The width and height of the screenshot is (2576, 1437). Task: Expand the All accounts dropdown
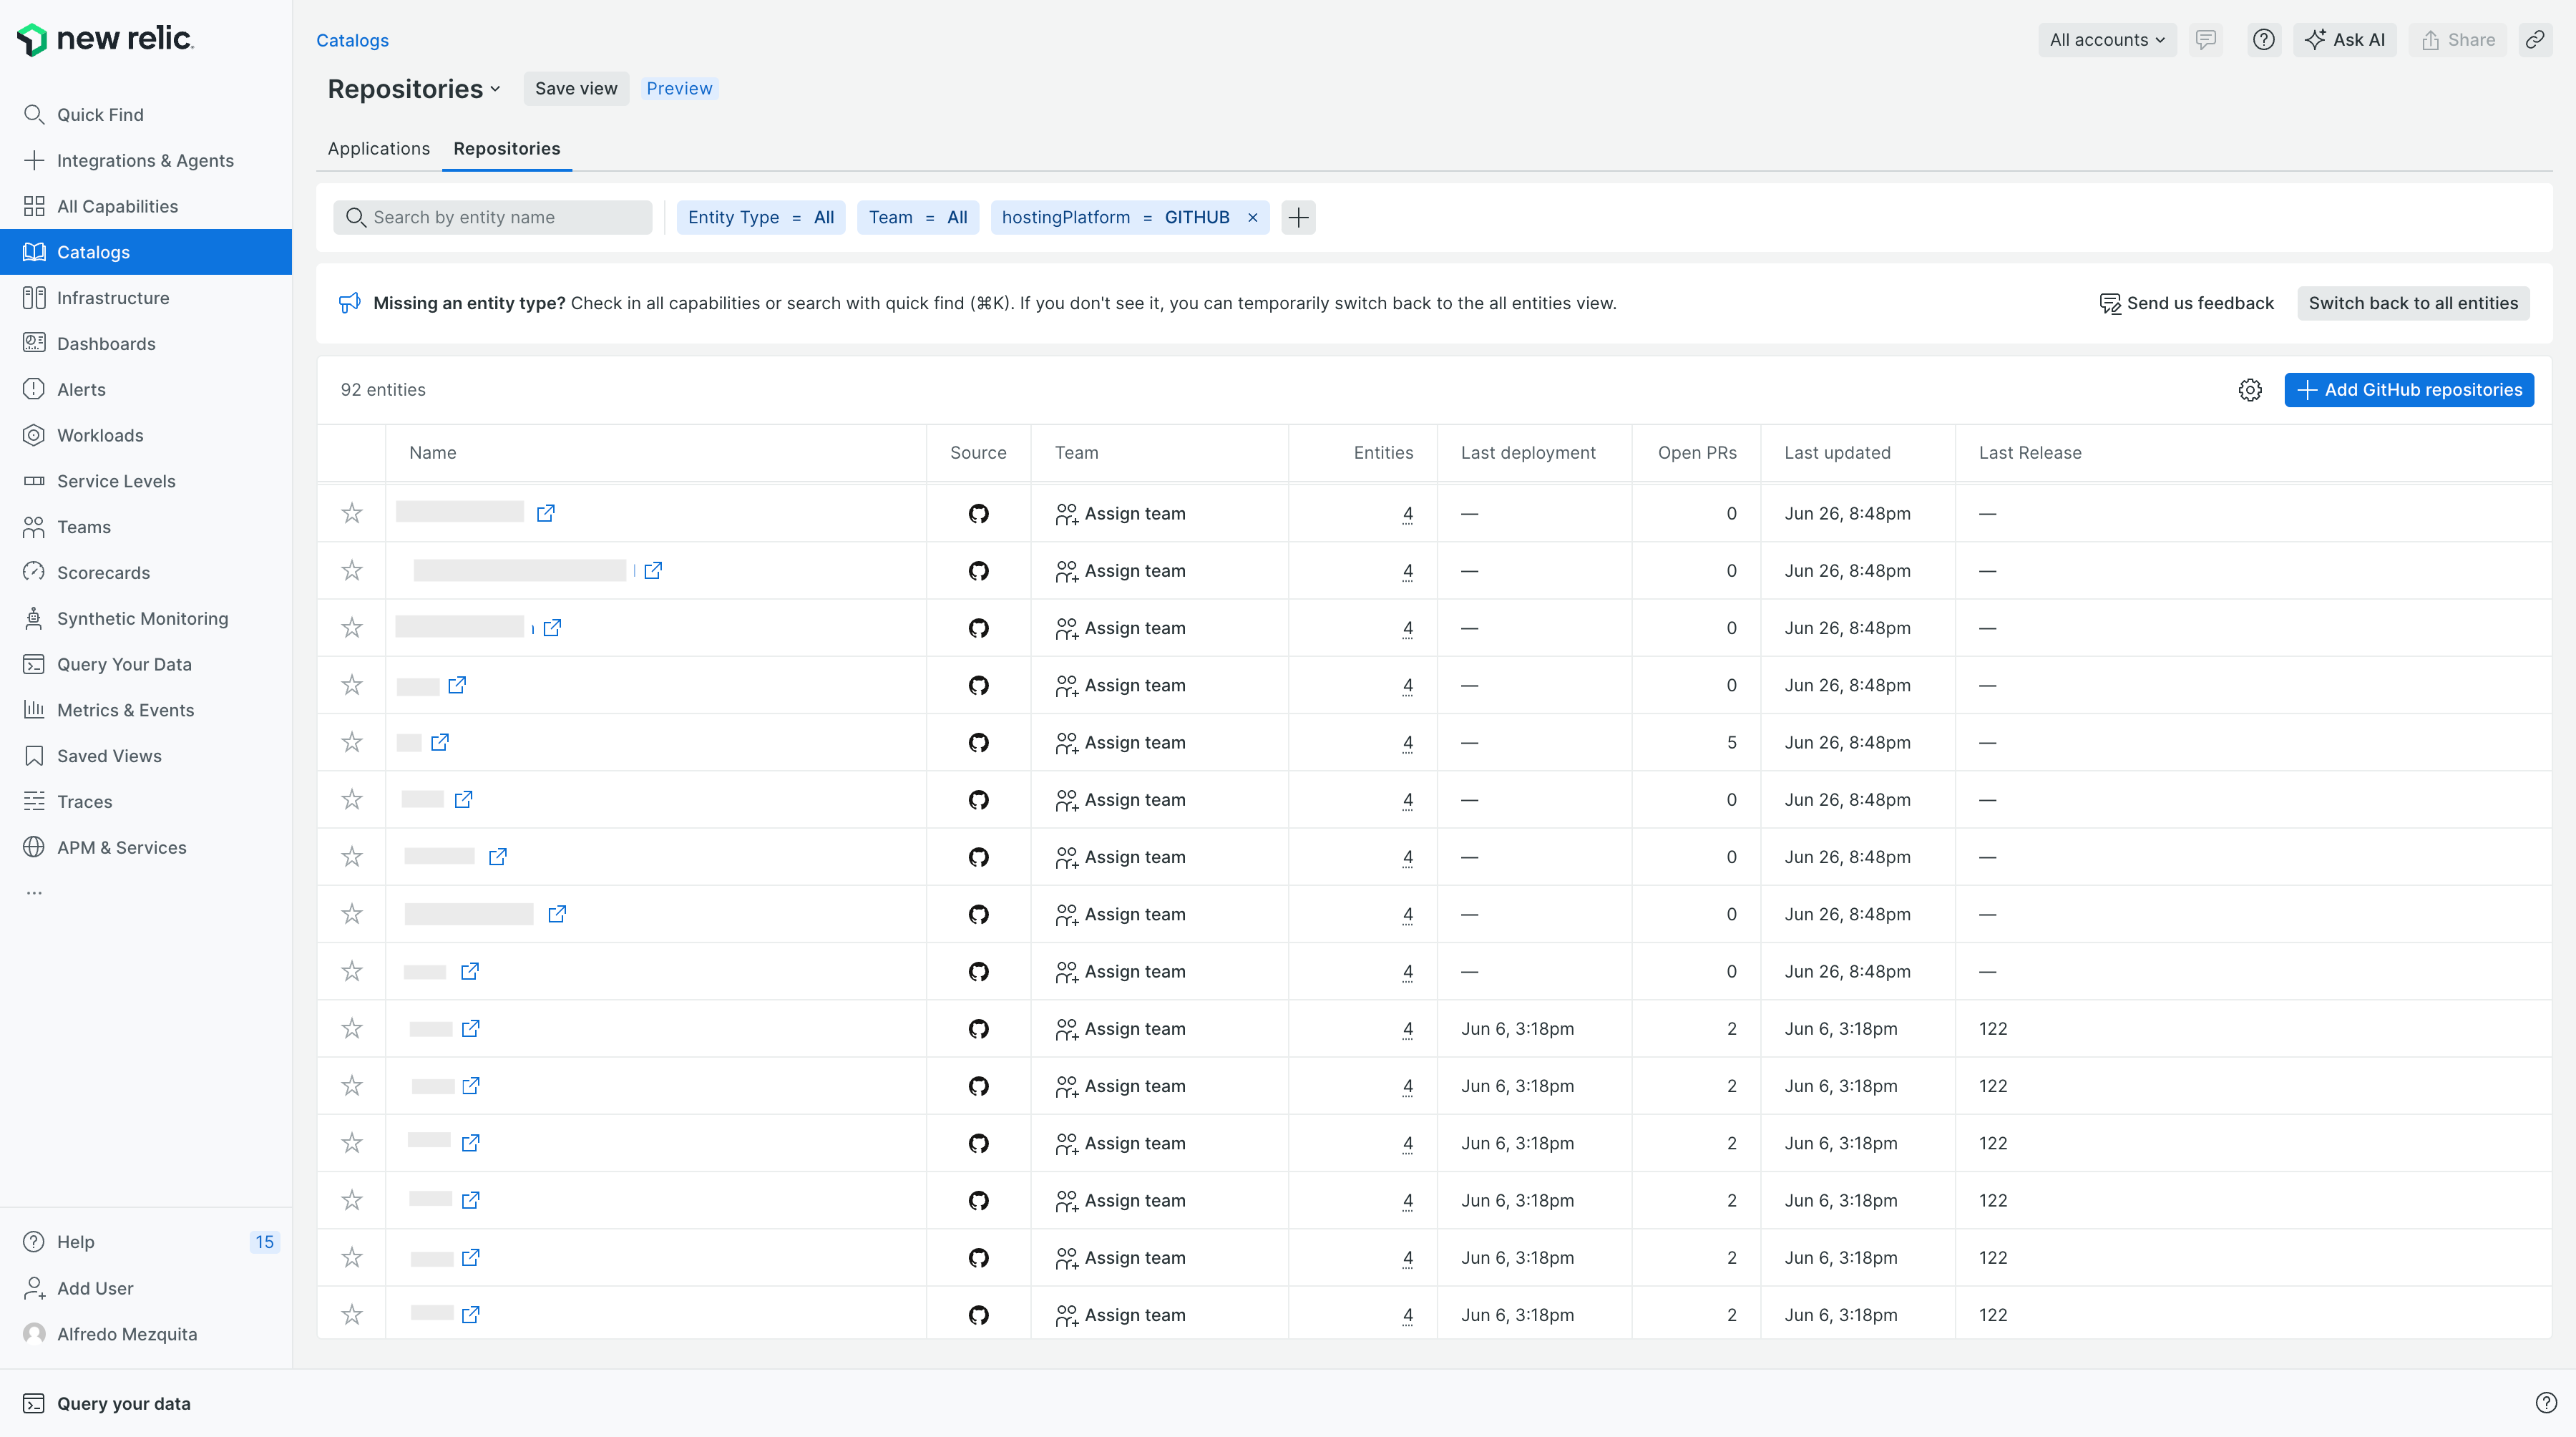point(2106,40)
